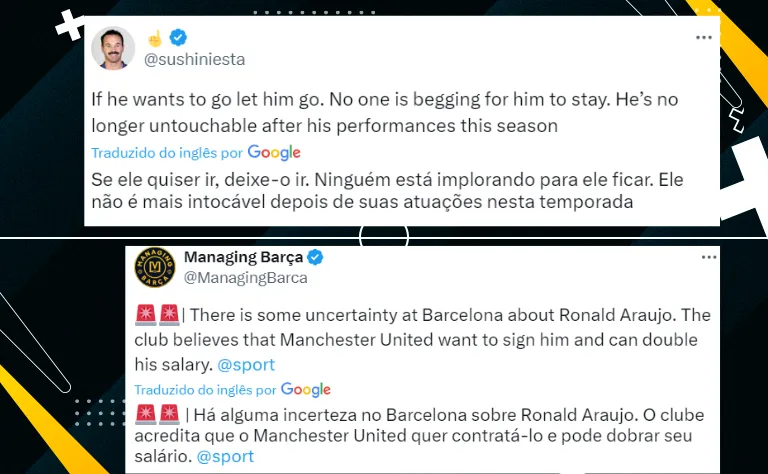Open the @sushiniesta handle link
This screenshot has height=474, width=768.
(196, 59)
